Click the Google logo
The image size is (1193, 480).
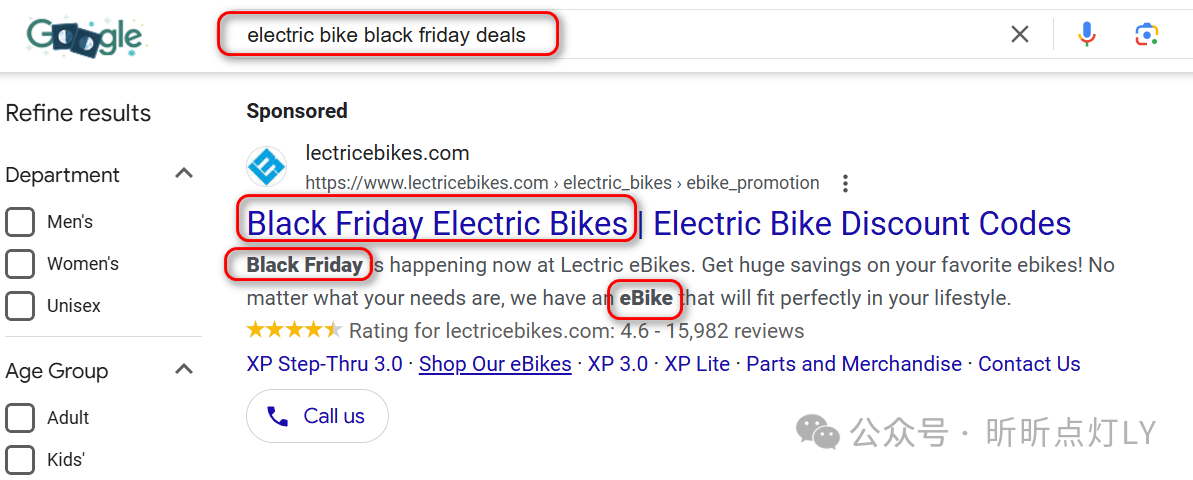tap(84, 37)
